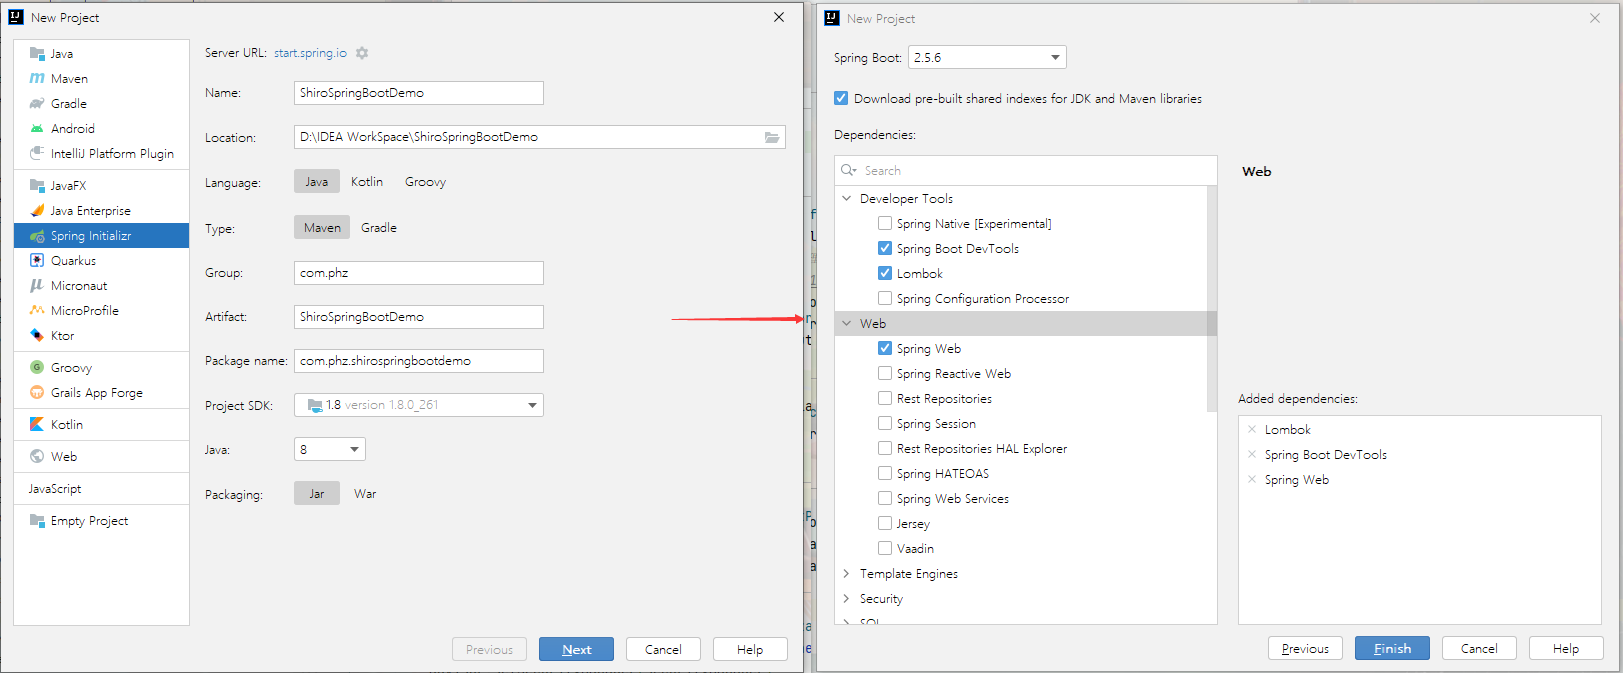The width and height of the screenshot is (1623, 673).
Task: Click the Java Enterprise icon
Action: (x=37, y=211)
